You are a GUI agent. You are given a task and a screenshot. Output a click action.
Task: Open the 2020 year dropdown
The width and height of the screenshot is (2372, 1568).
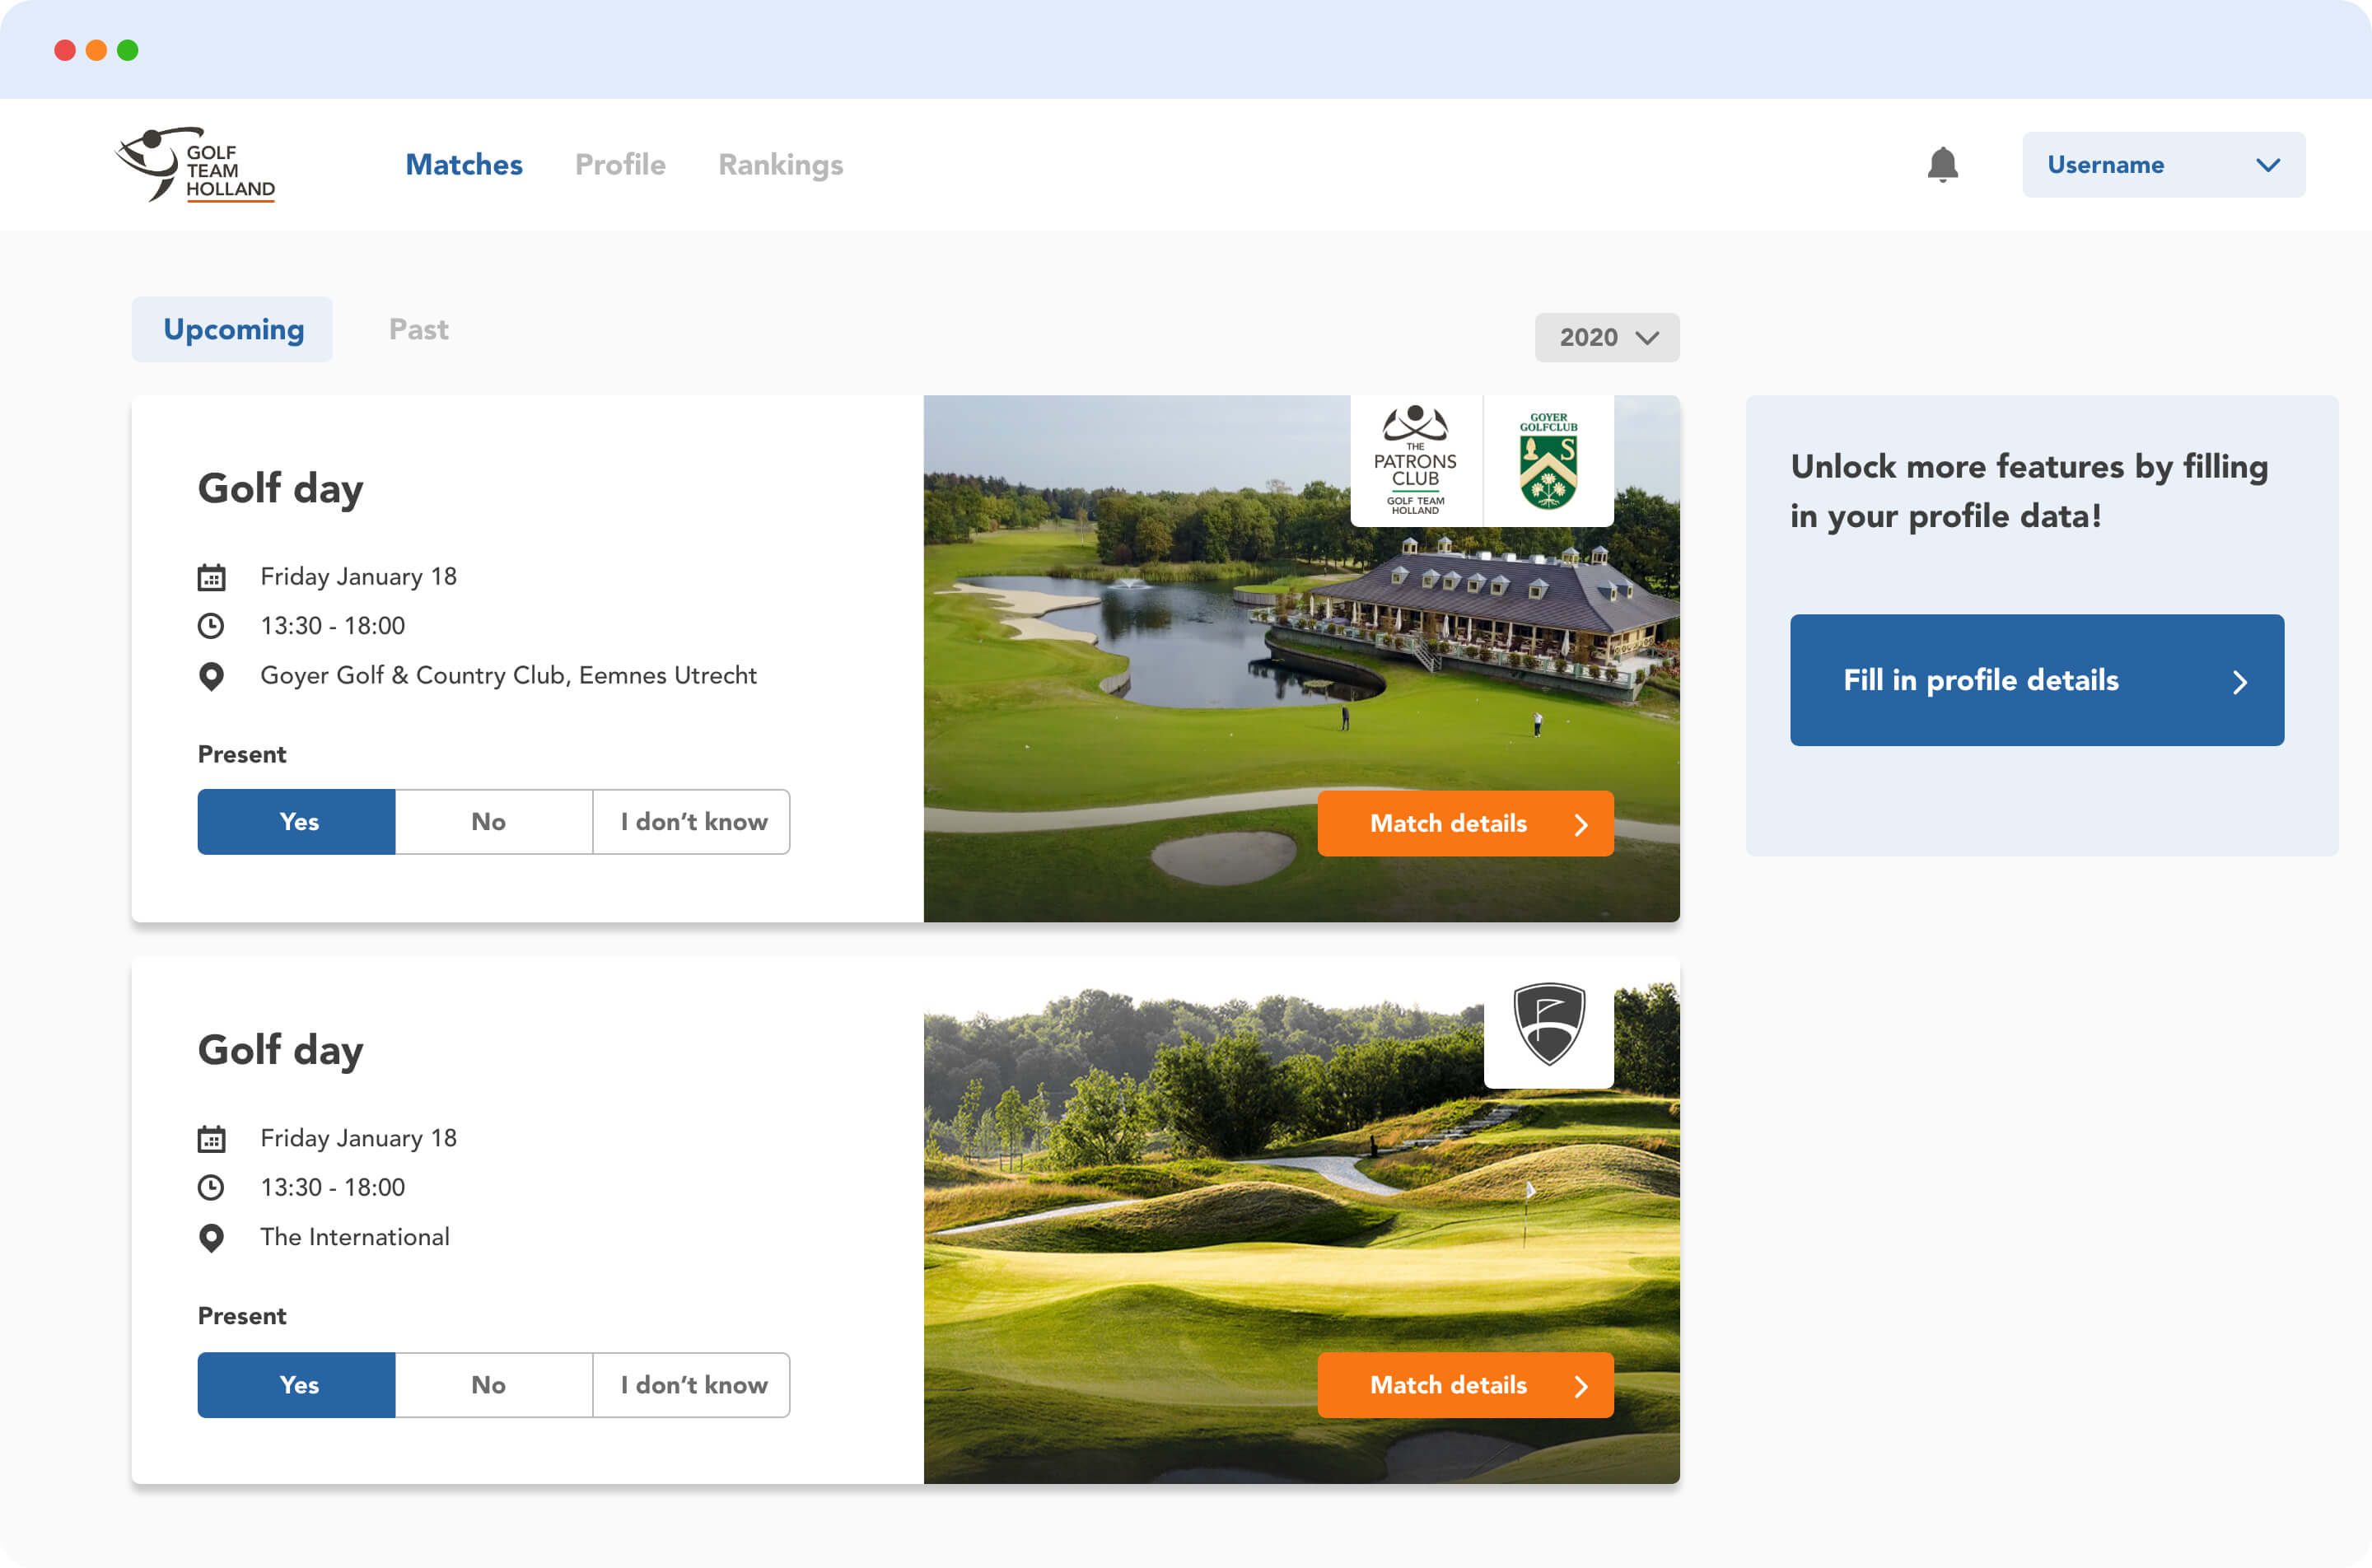pos(1607,338)
